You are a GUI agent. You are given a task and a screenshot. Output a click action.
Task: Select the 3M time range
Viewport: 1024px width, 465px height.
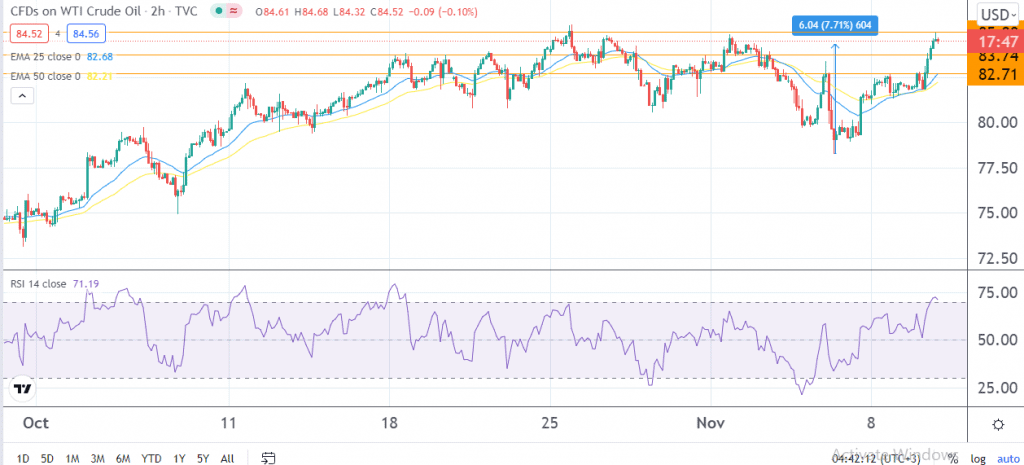(x=98, y=458)
